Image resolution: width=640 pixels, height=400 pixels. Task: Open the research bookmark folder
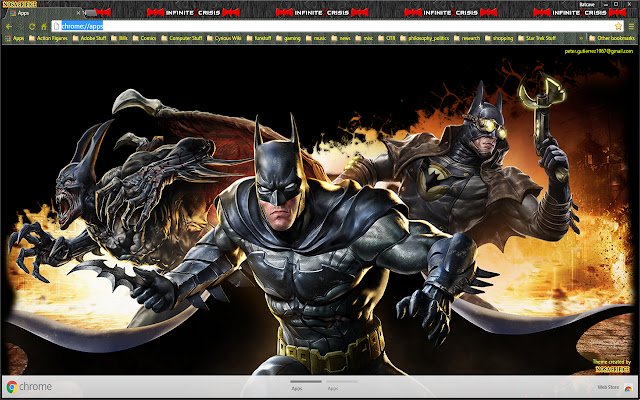click(x=467, y=38)
